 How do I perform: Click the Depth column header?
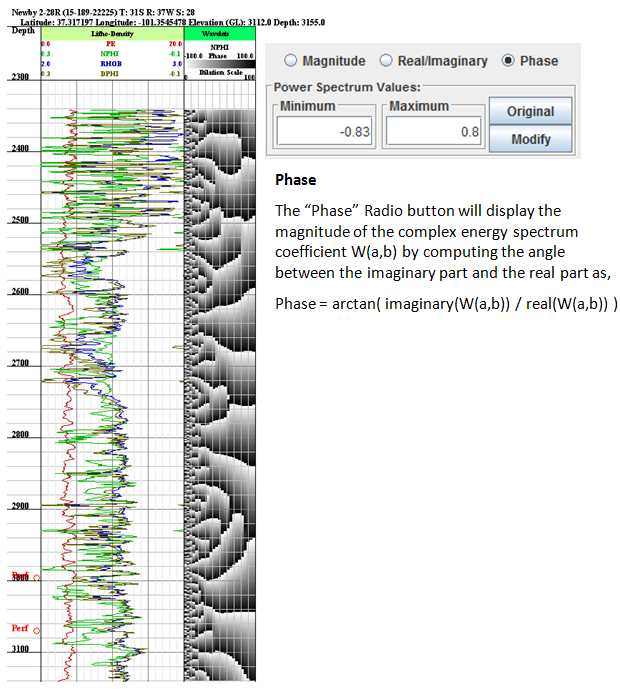point(22,31)
